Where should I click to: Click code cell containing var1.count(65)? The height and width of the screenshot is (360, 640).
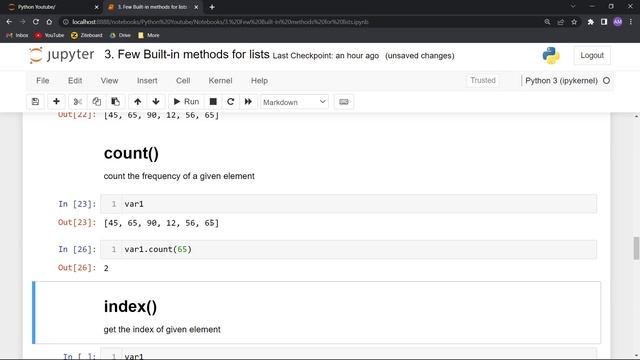coord(349,249)
